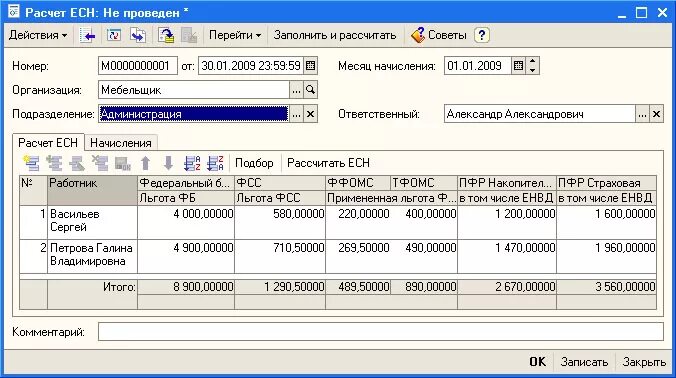Click Заполнить и рассчитать button
The height and width of the screenshot is (378, 676).
coord(335,35)
